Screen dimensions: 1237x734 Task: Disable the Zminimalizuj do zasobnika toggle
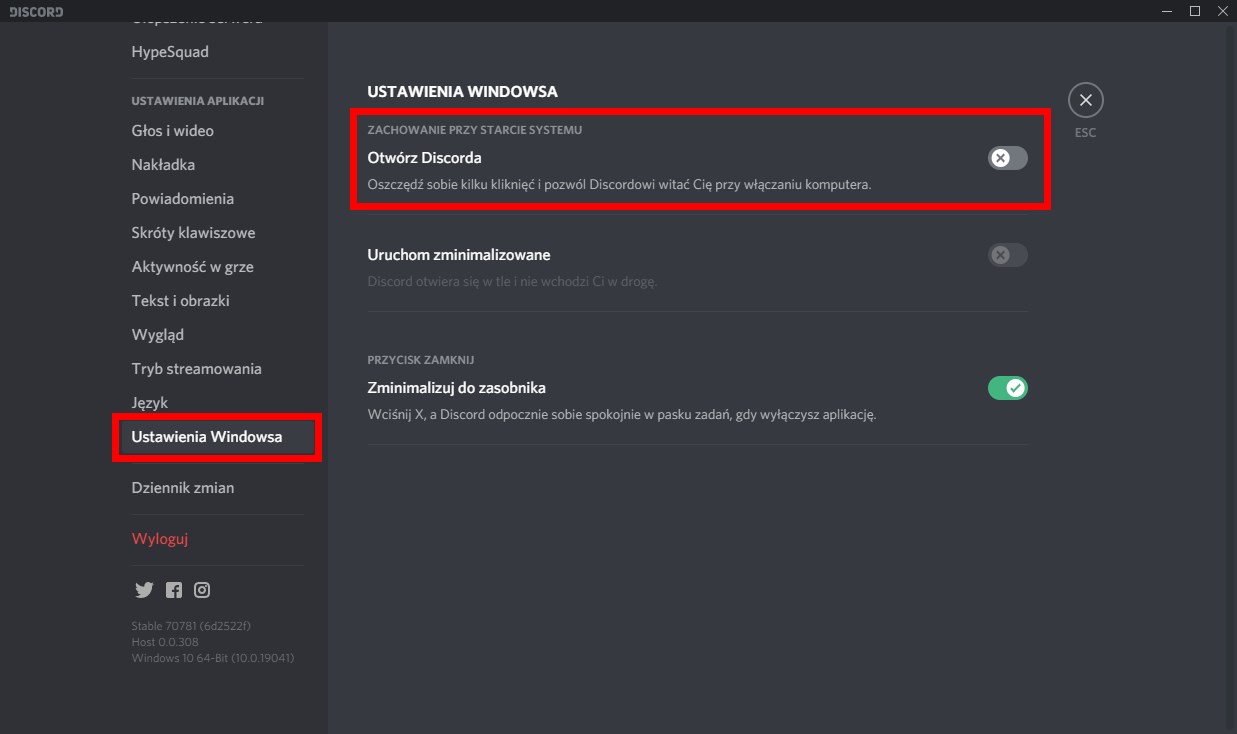pyautogui.click(x=1007, y=388)
